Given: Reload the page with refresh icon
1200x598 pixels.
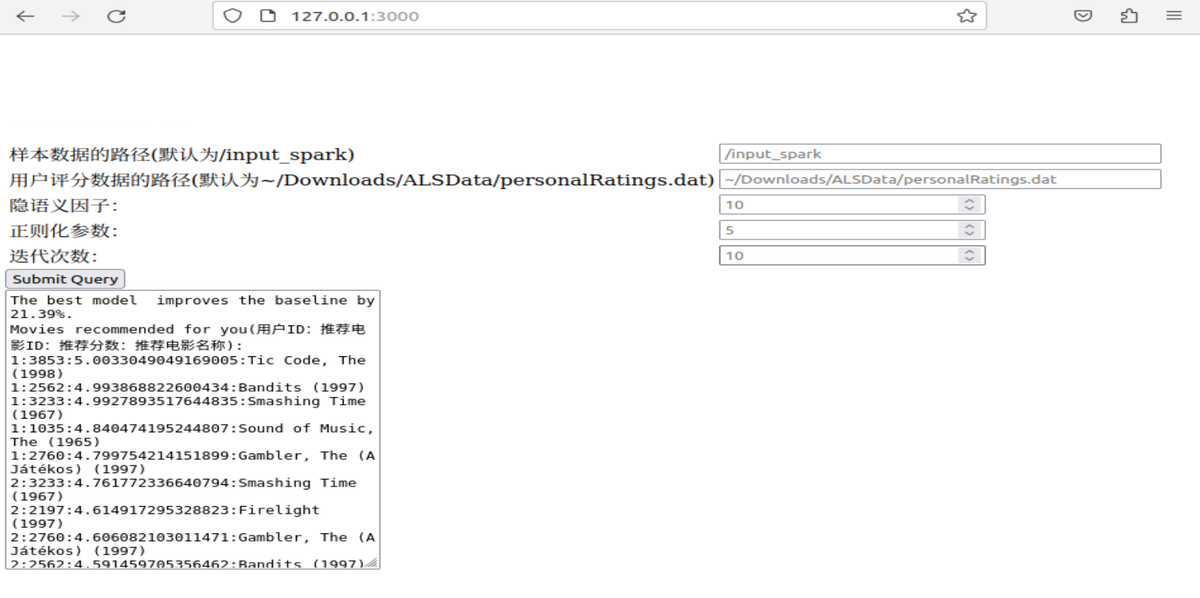Looking at the screenshot, I should coord(117,16).
